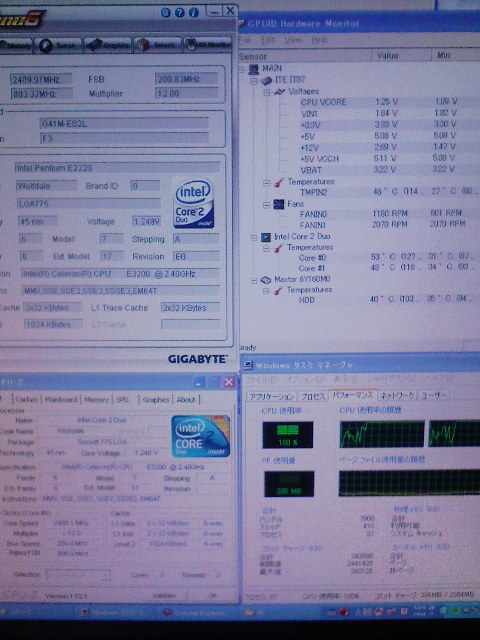Click the Sensor column header
This screenshot has width=480, height=640.
305,56
